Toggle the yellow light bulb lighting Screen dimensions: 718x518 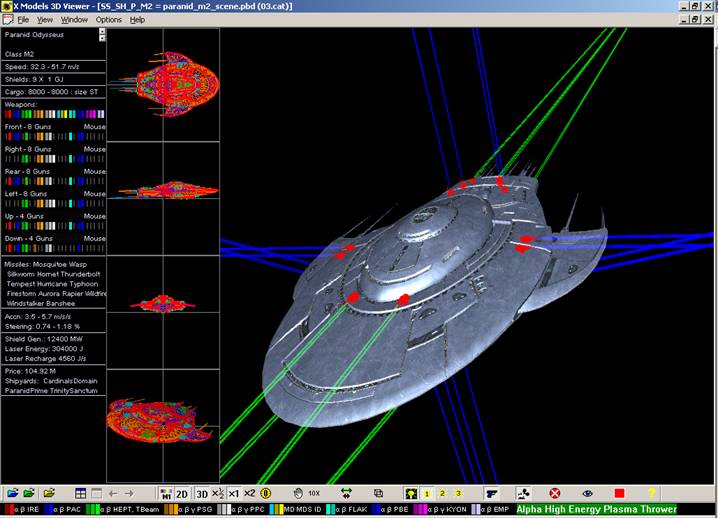click(x=410, y=493)
